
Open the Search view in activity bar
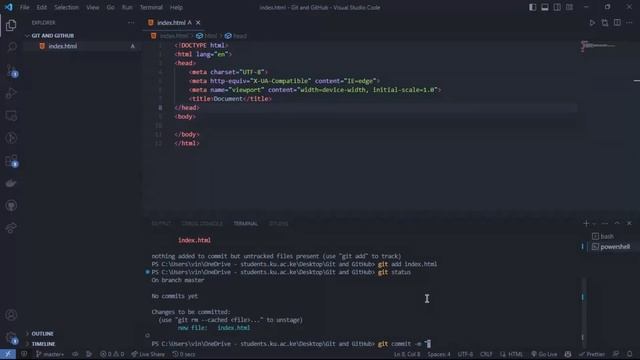click(11, 48)
